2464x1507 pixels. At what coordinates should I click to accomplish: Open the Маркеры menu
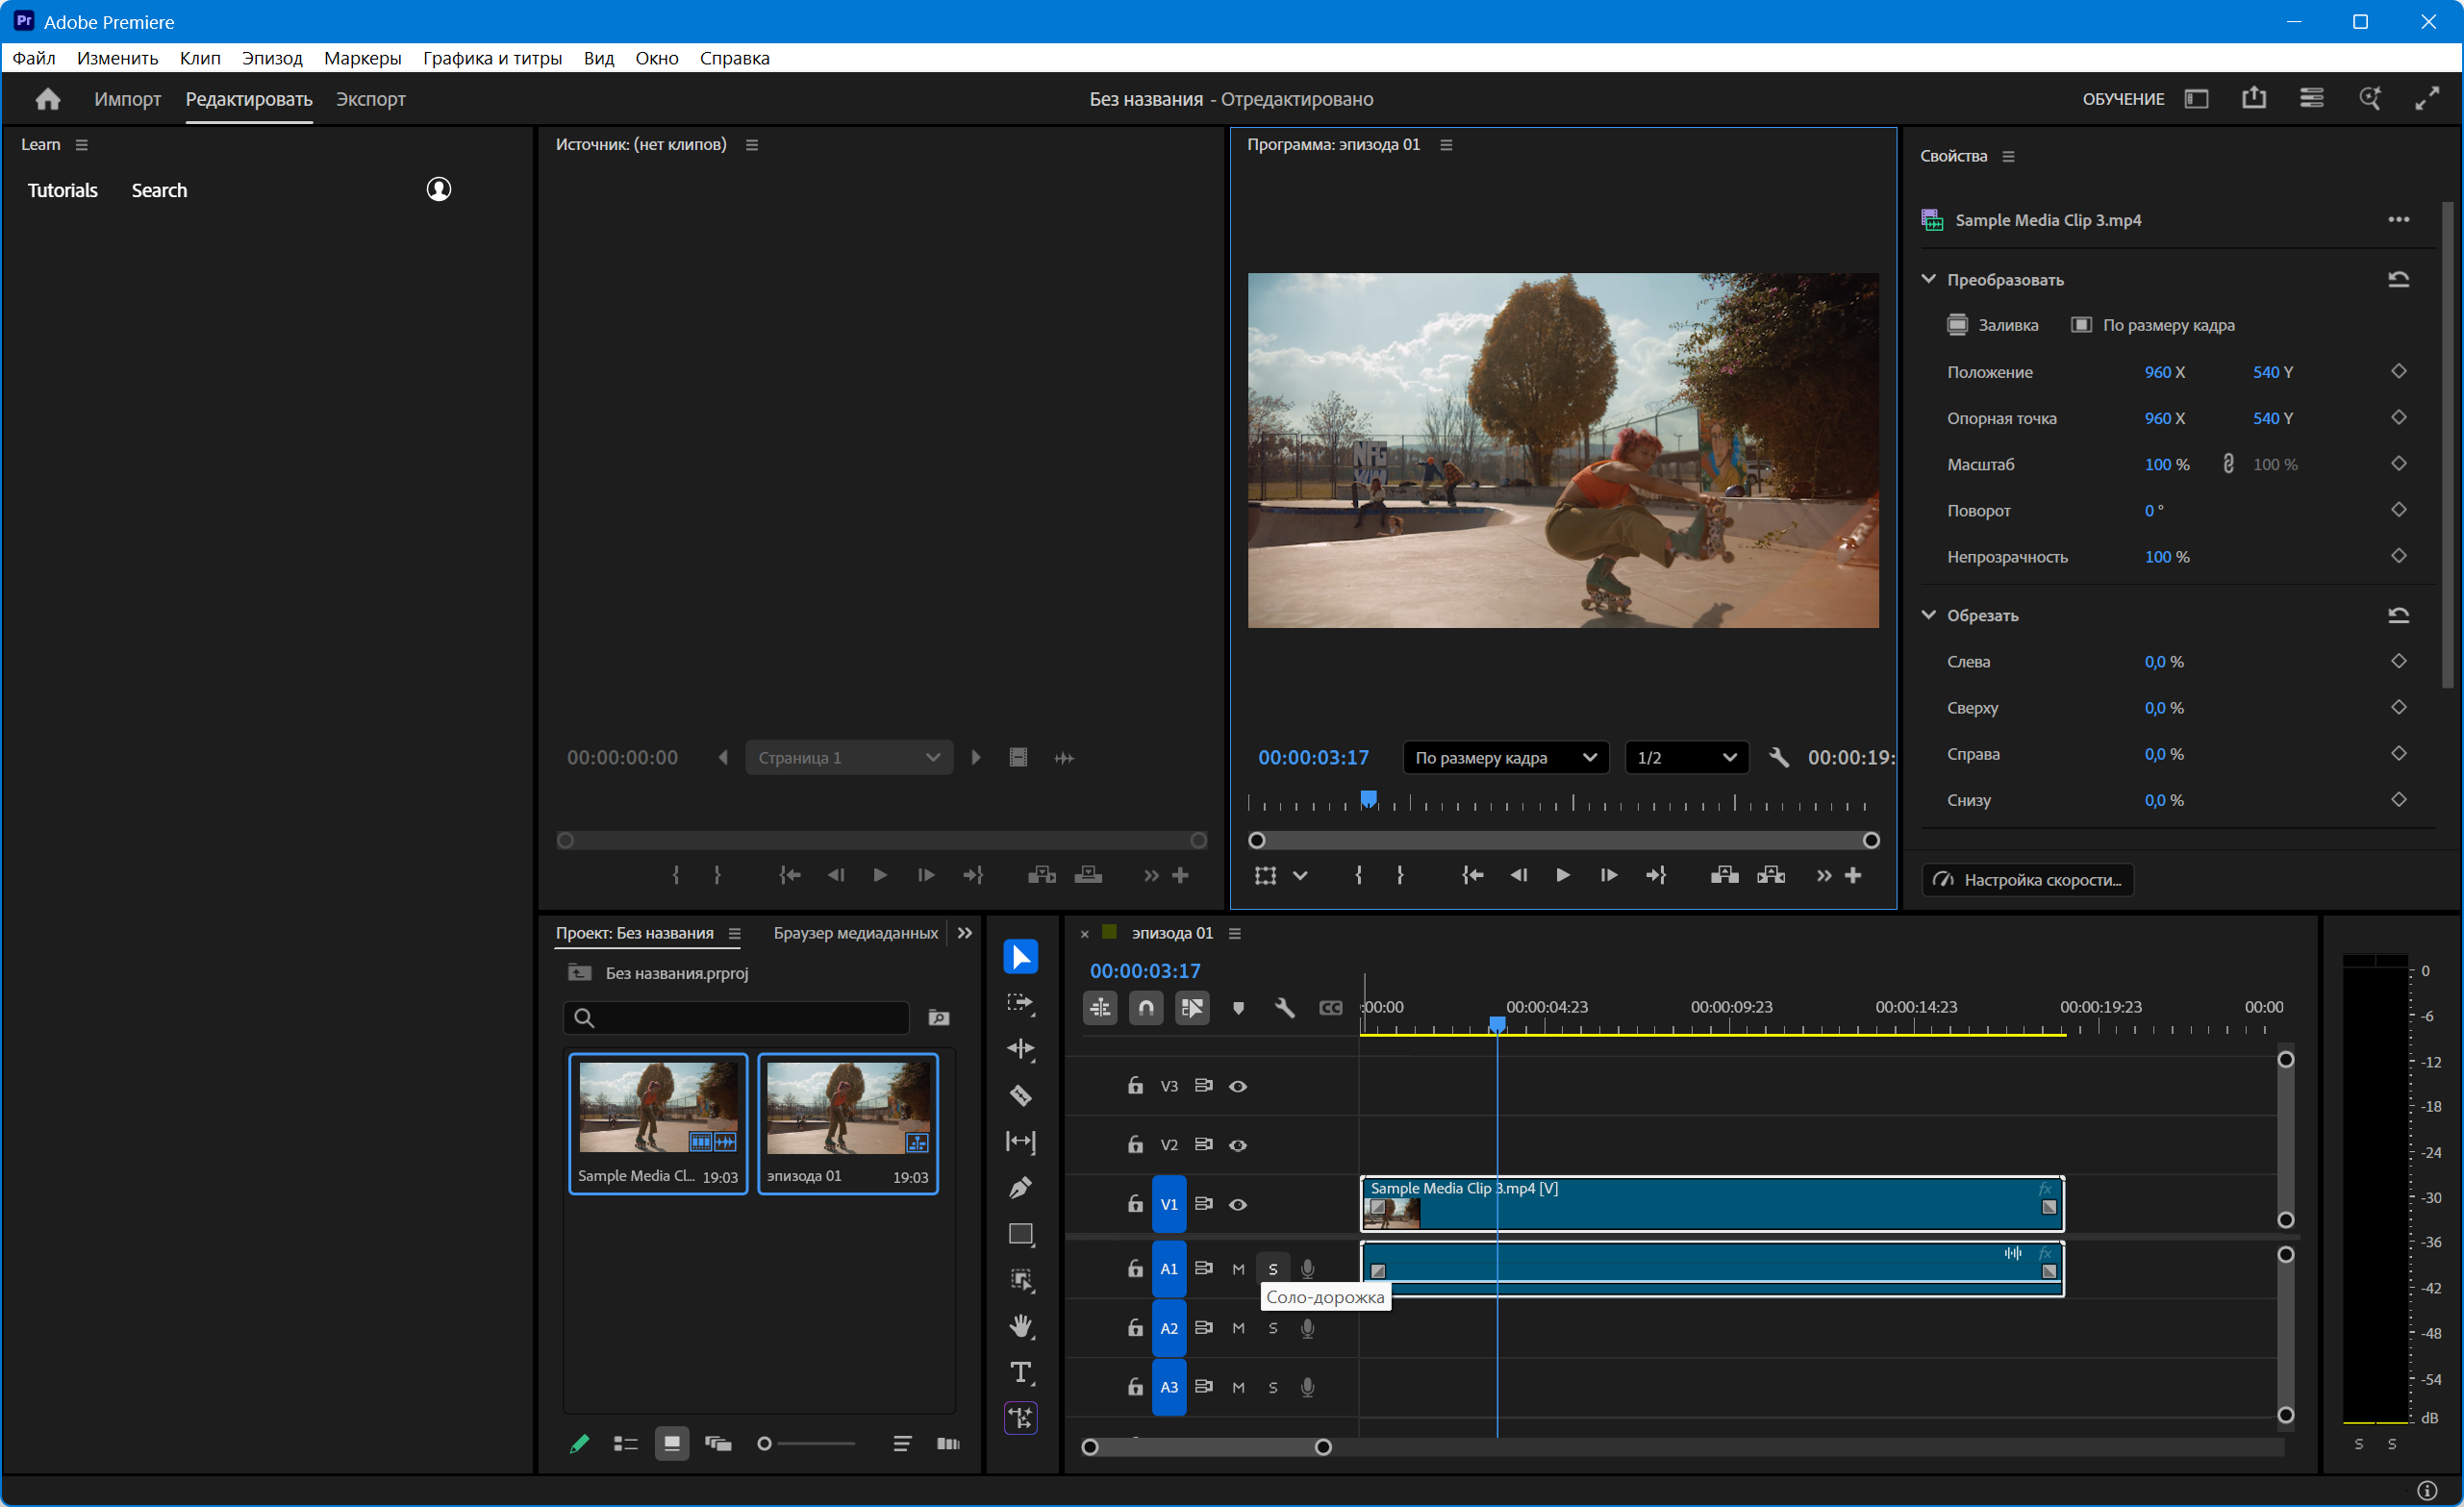(362, 58)
